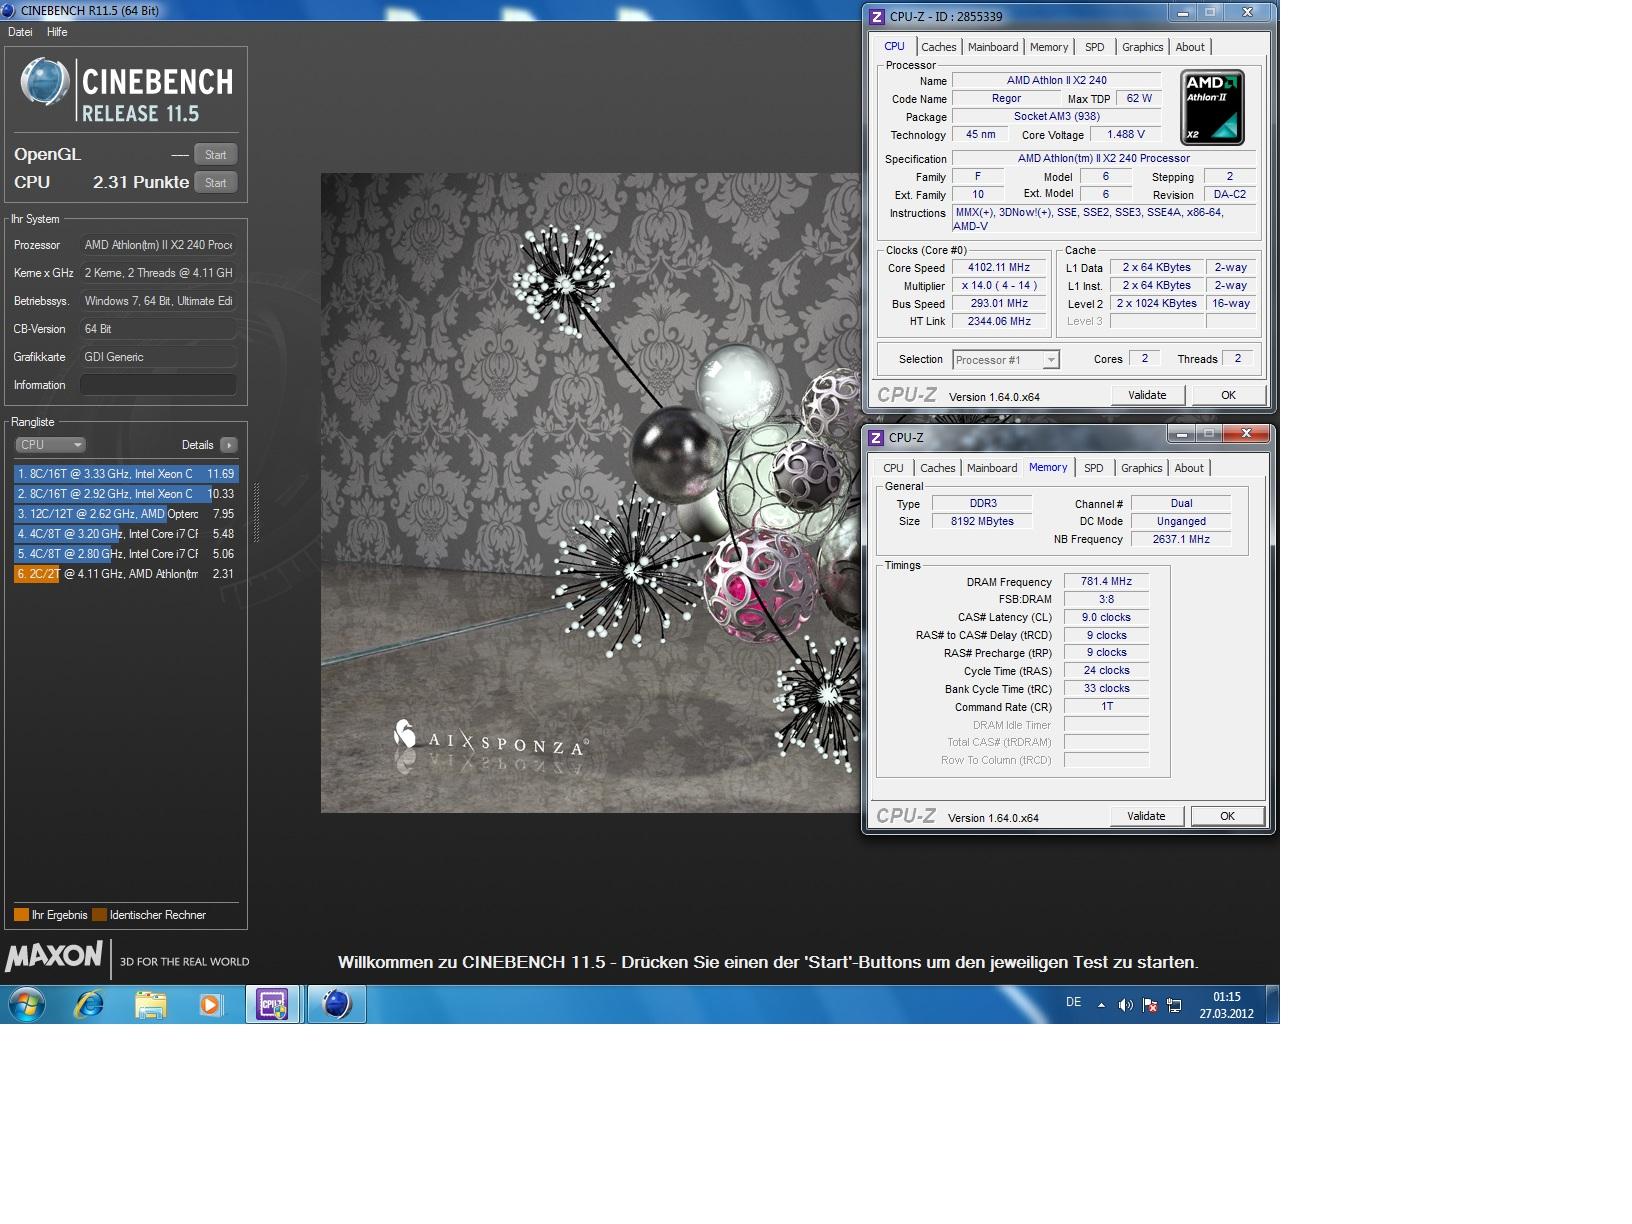The height and width of the screenshot is (1224, 1632).
Task: Click the volume speaker tray icon
Action: pyautogui.click(x=1125, y=1005)
